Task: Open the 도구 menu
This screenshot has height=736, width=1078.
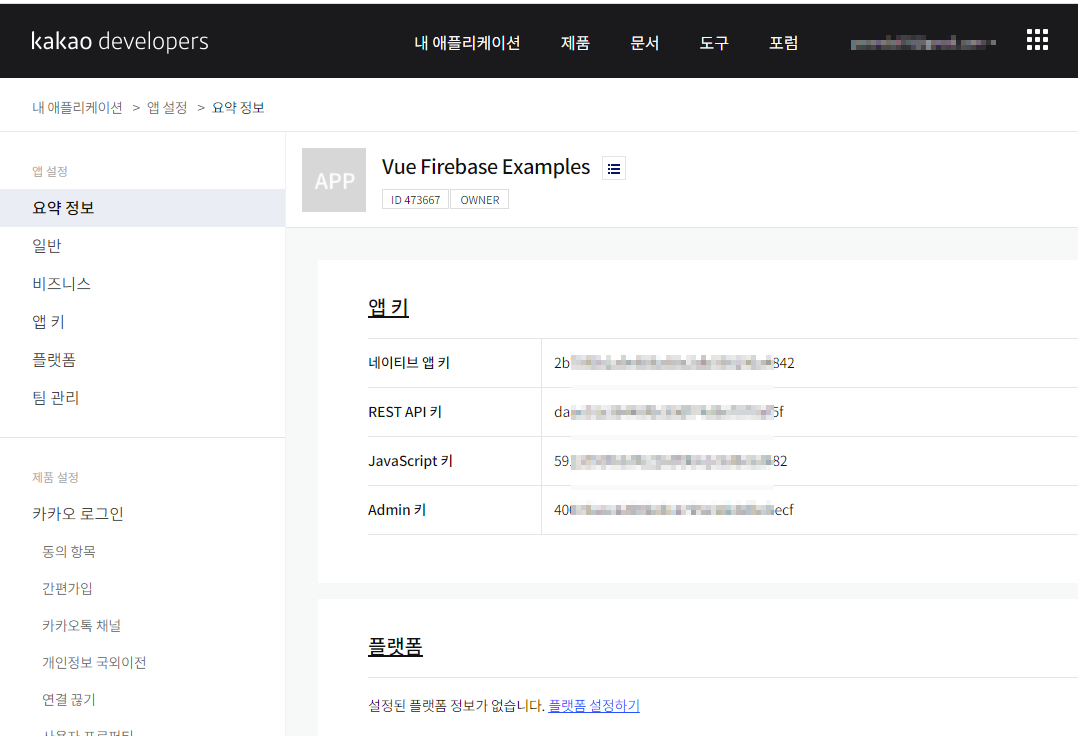Action: coord(714,43)
